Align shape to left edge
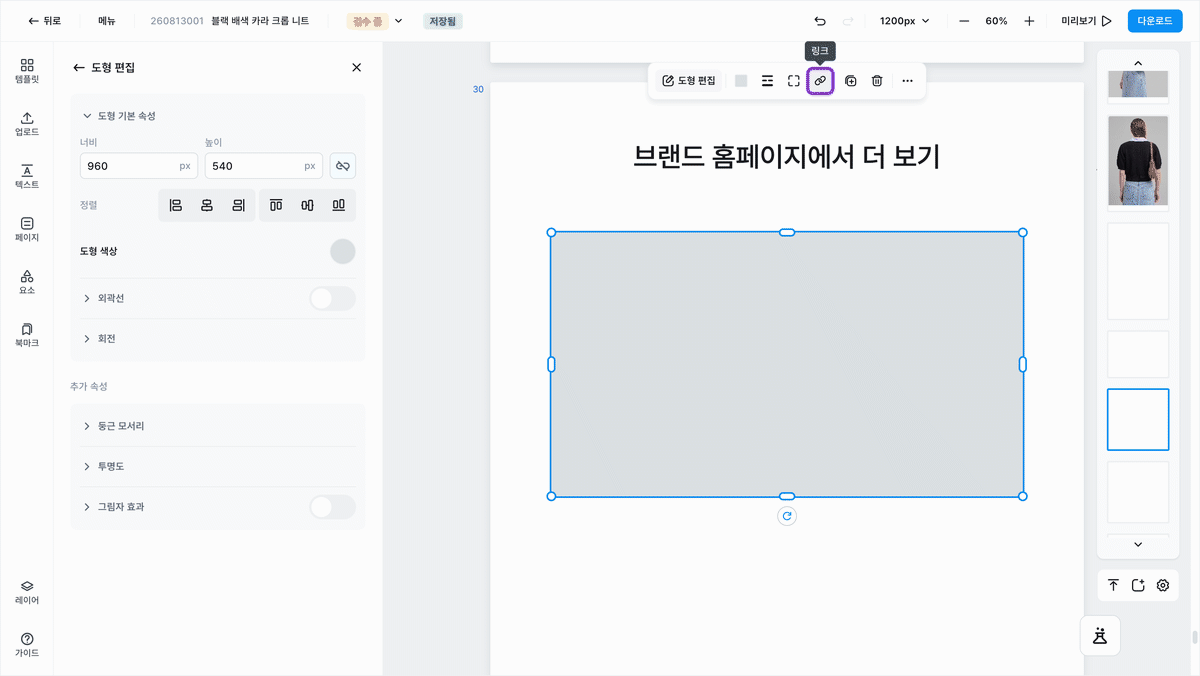This screenshot has height=676, width=1200. (176, 205)
